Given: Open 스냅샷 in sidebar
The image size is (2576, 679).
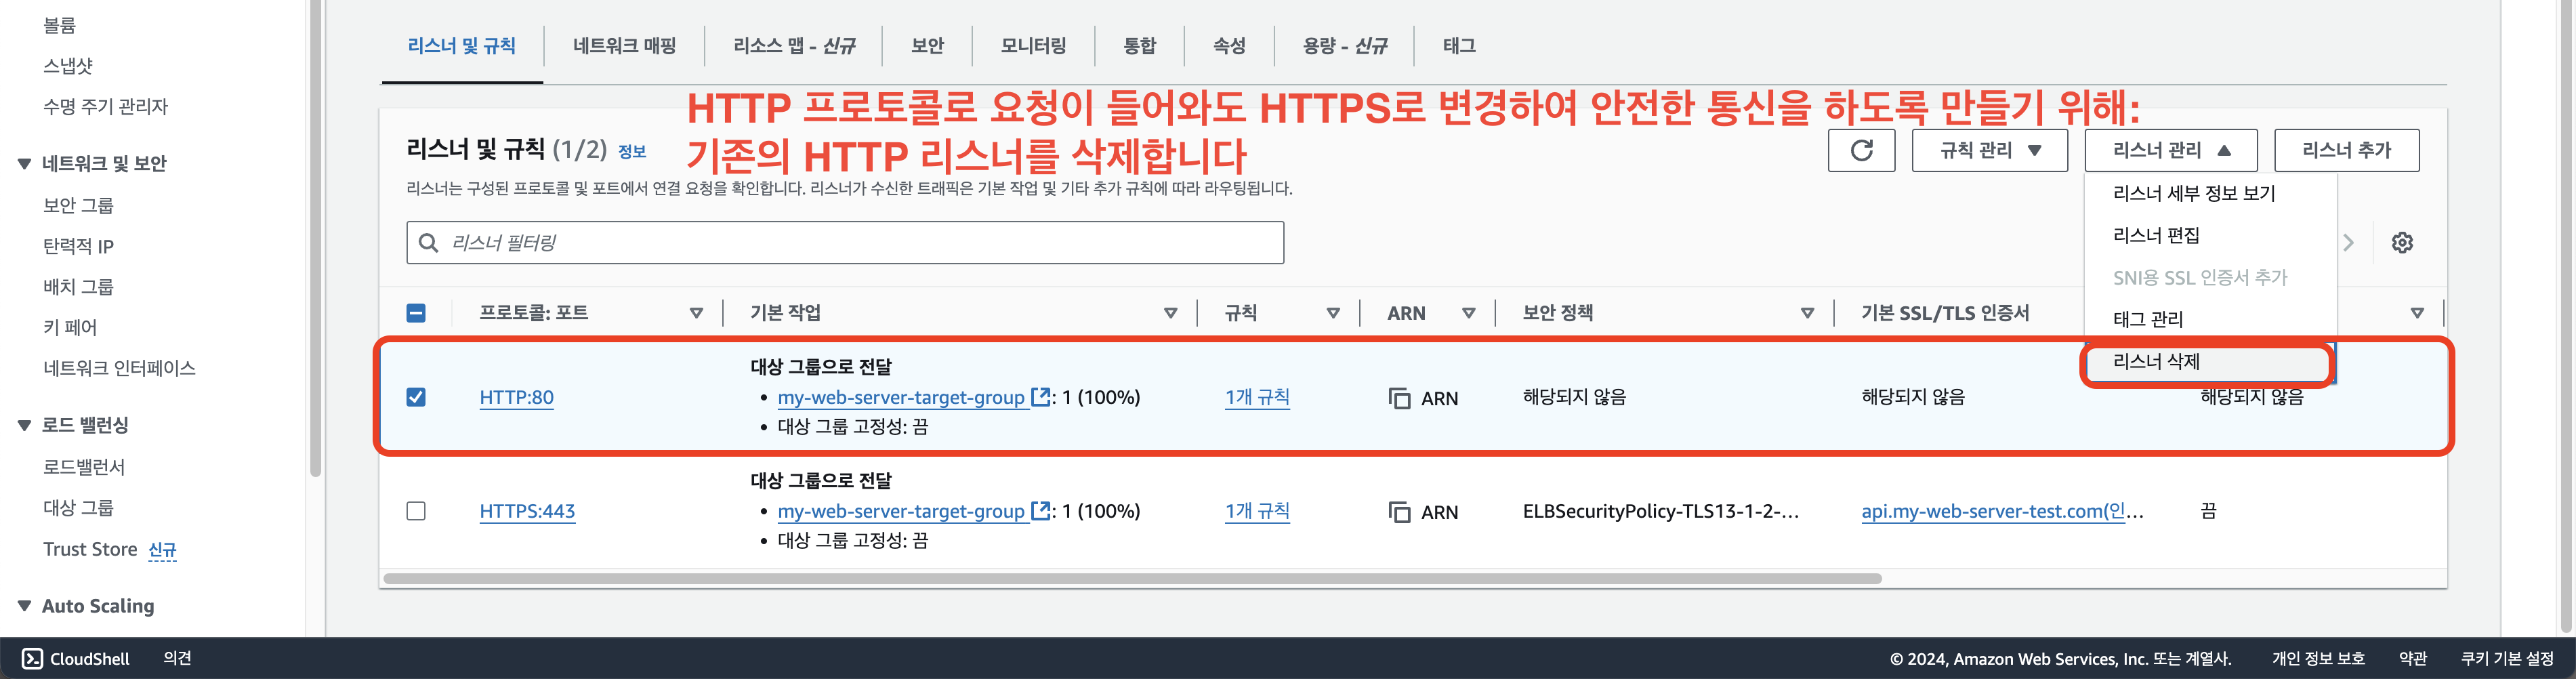Looking at the screenshot, I should tap(68, 66).
